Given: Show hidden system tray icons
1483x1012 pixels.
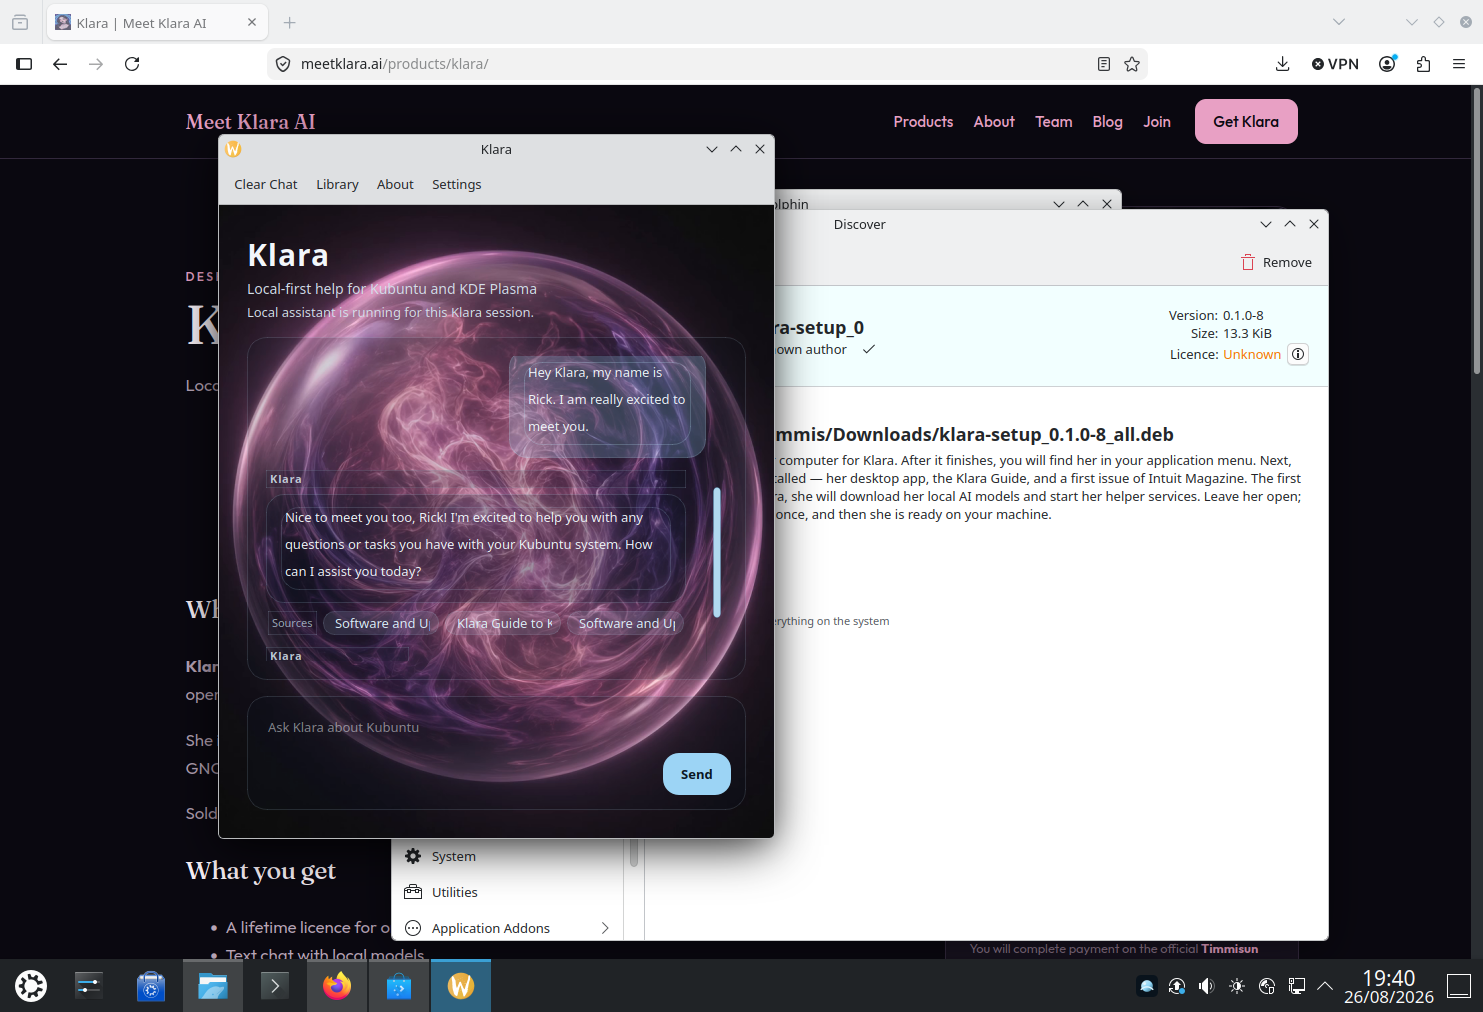Looking at the screenshot, I should coord(1325,986).
